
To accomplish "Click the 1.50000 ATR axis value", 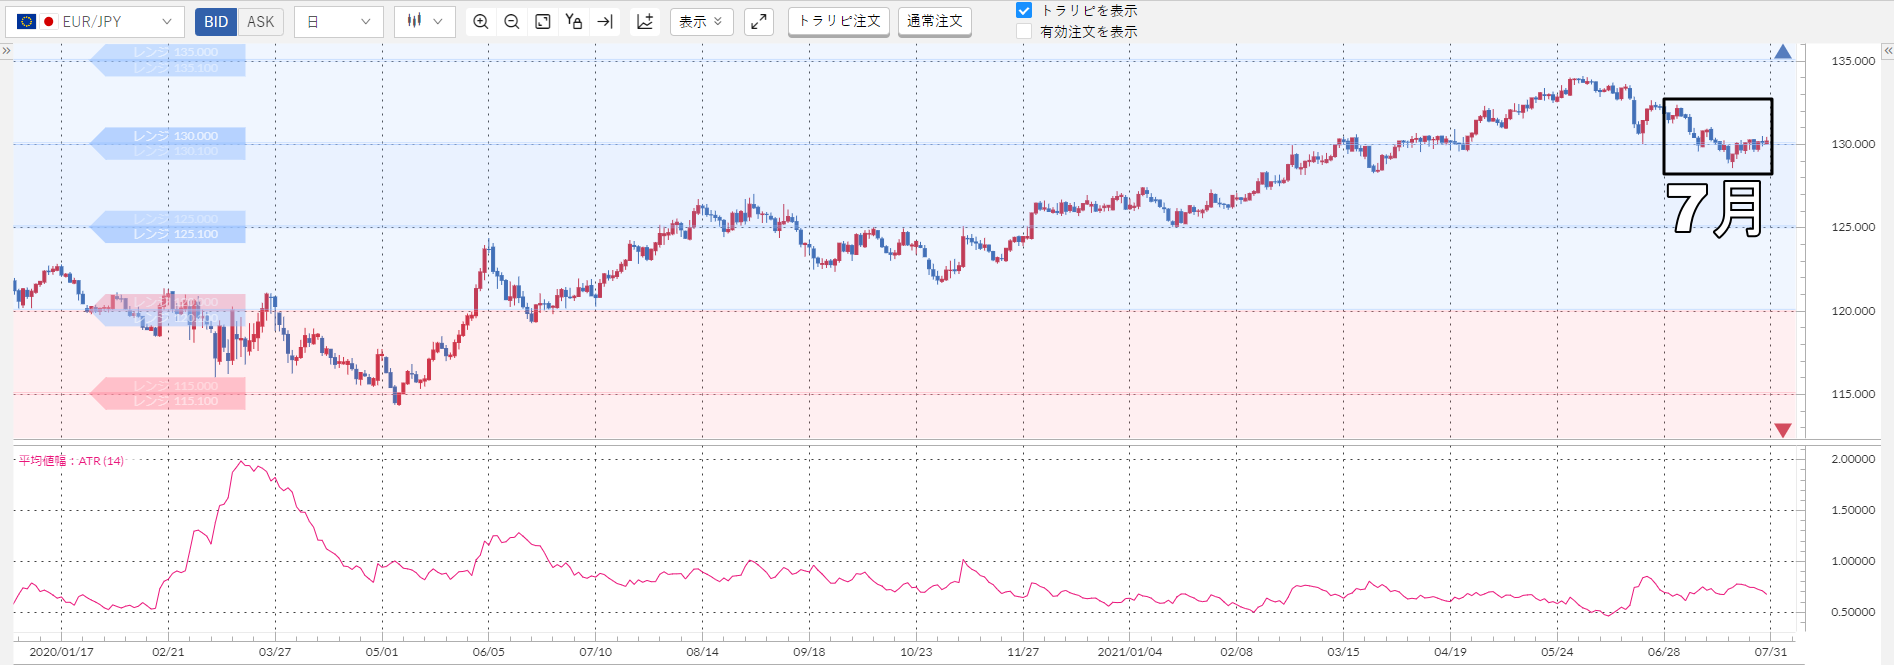I will [1853, 510].
